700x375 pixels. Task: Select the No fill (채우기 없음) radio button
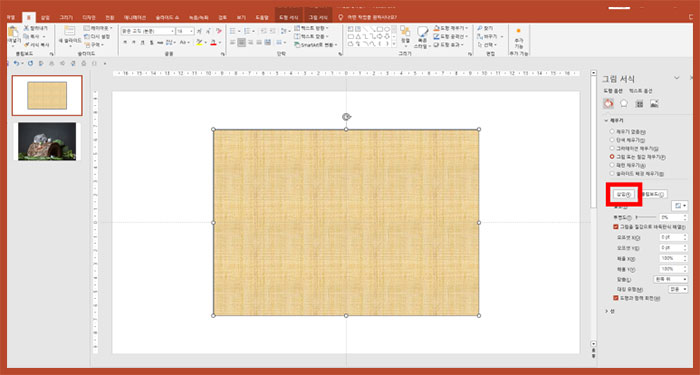612,132
